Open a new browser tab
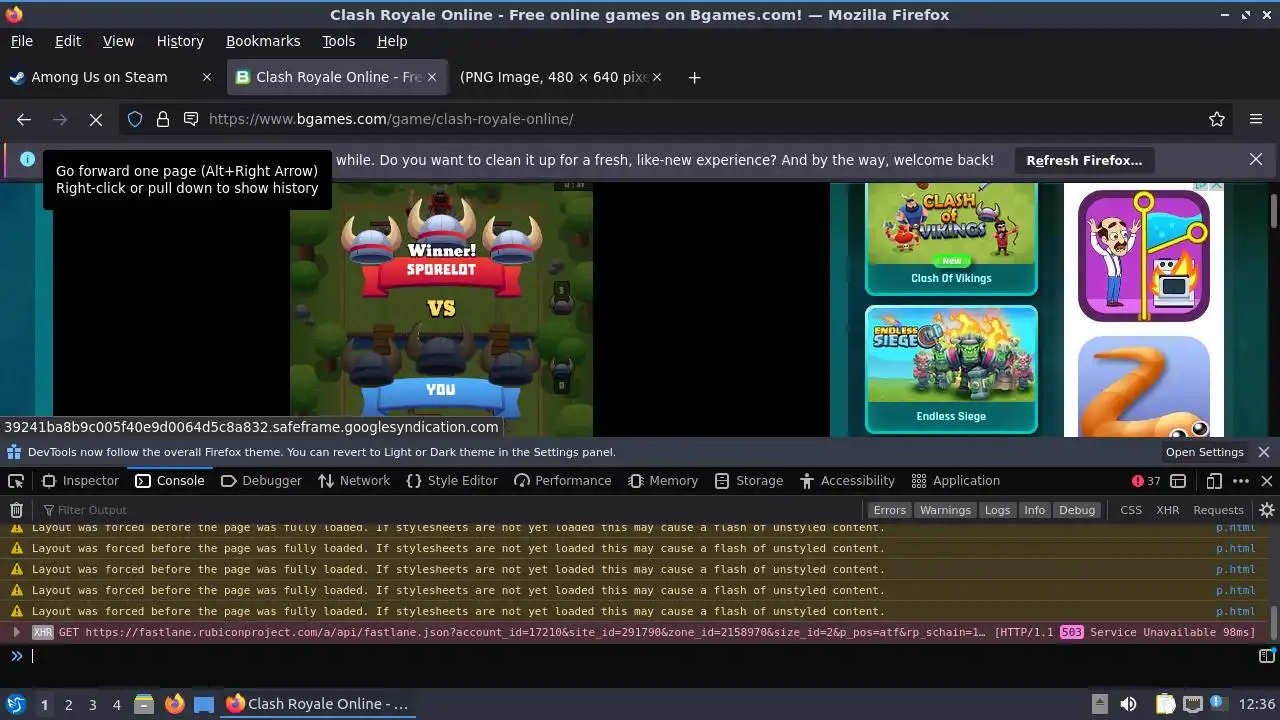Image resolution: width=1280 pixels, height=720 pixels. click(694, 77)
